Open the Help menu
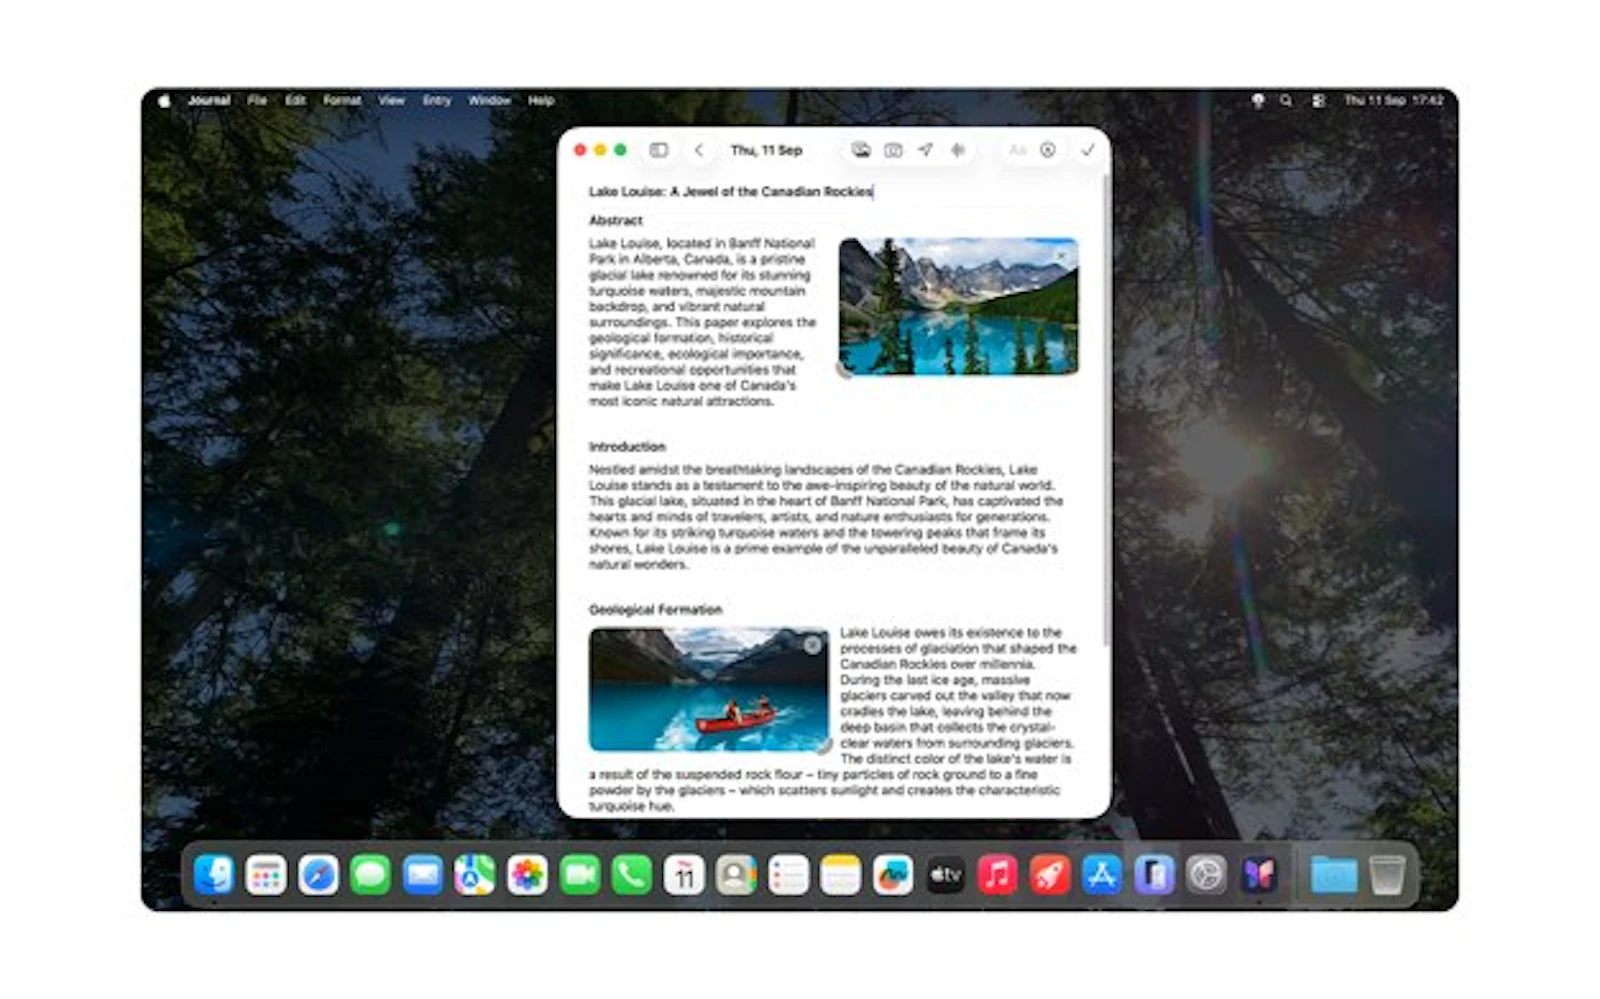 [541, 100]
